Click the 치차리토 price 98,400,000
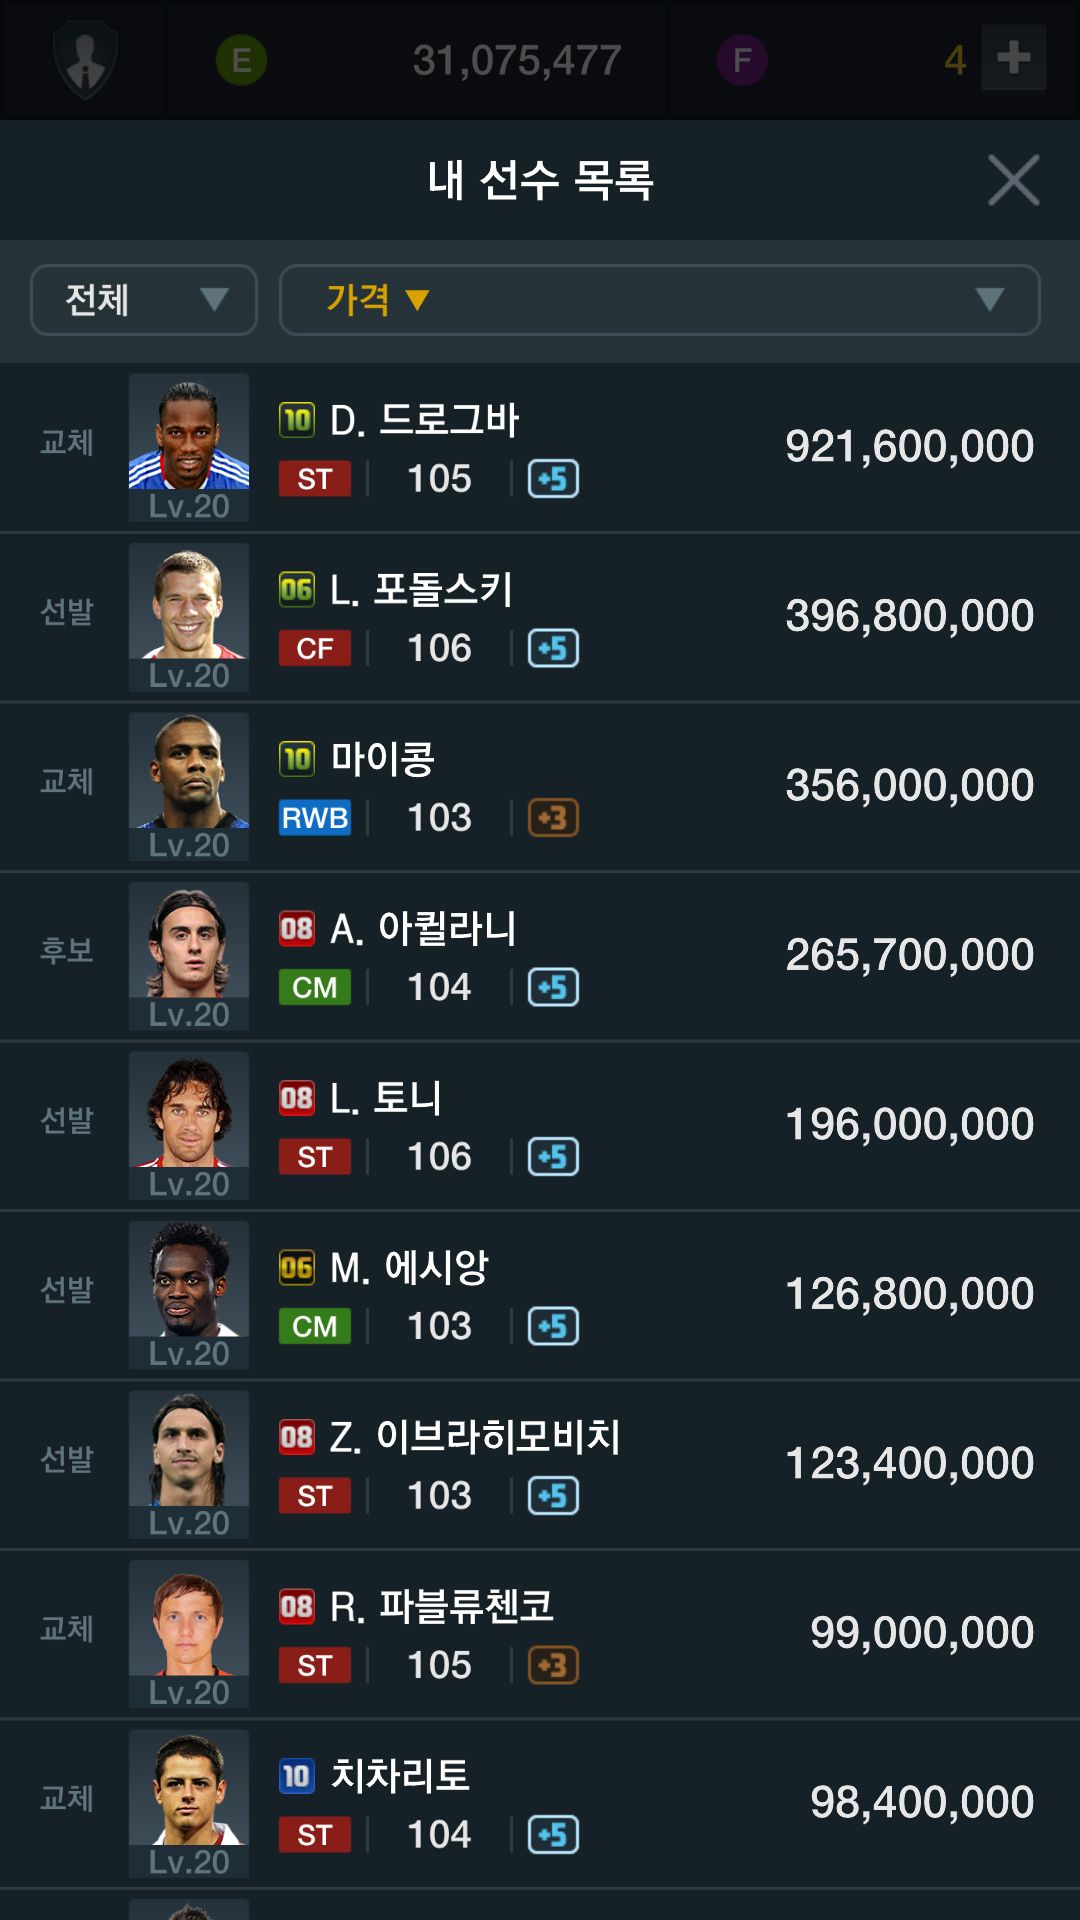 pyautogui.click(x=921, y=1802)
